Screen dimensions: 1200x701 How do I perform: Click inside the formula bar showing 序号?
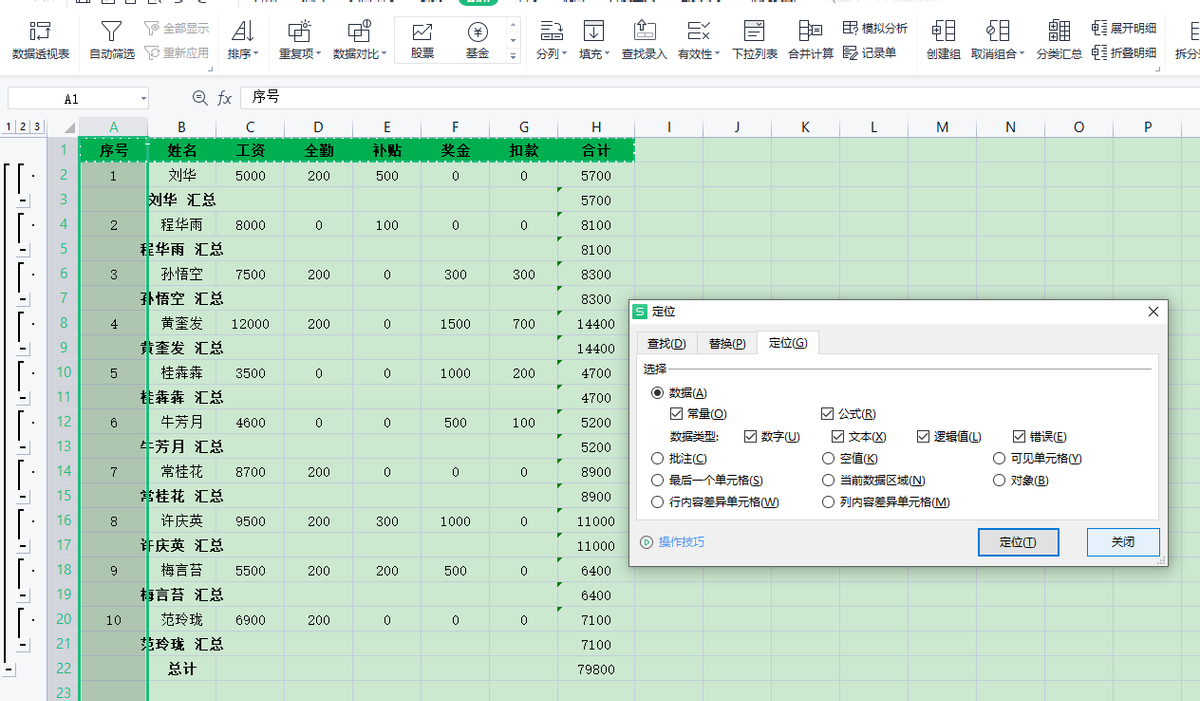[720, 98]
